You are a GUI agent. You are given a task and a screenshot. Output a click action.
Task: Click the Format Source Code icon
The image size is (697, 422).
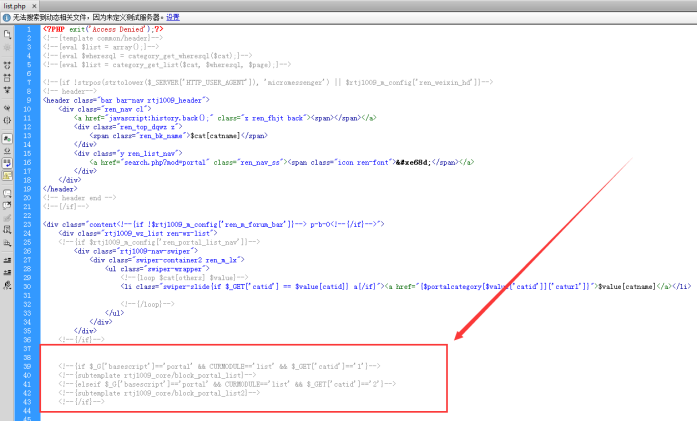pyautogui.click(x=7, y=285)
